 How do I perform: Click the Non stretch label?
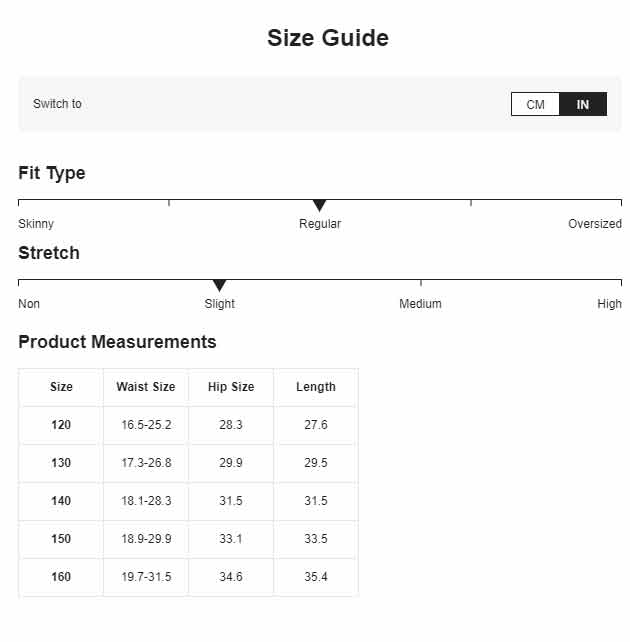point(29,304)
